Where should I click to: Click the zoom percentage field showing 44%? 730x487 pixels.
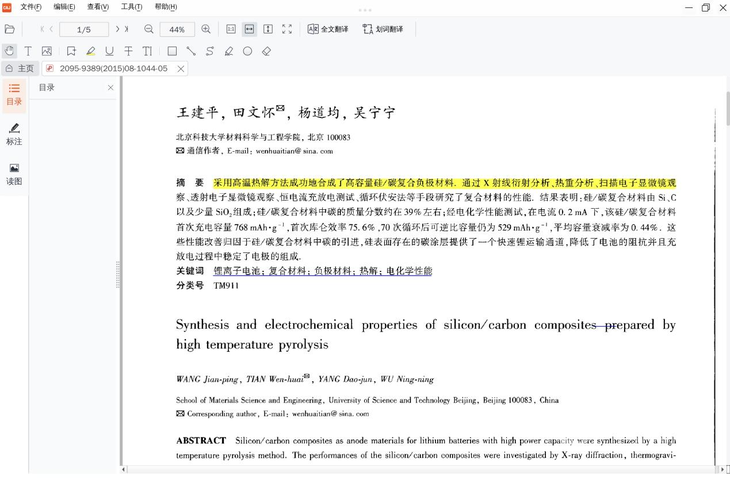click(x=177, y=30)
